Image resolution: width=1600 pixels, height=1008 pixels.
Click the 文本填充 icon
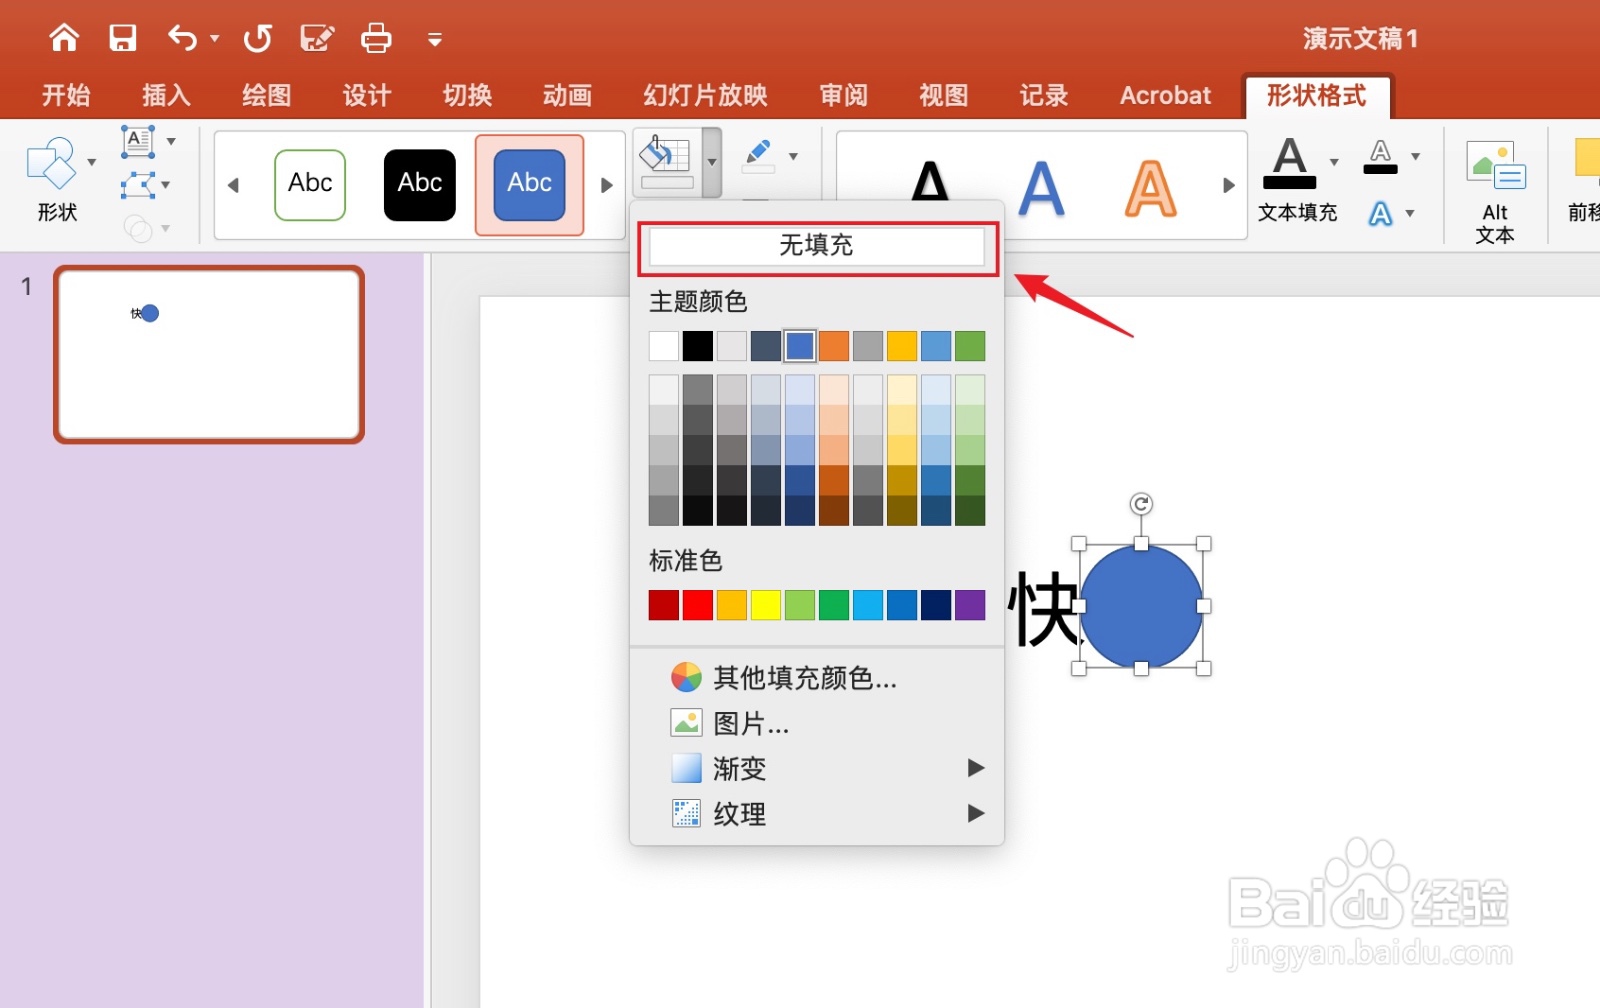click(1290, 163)
